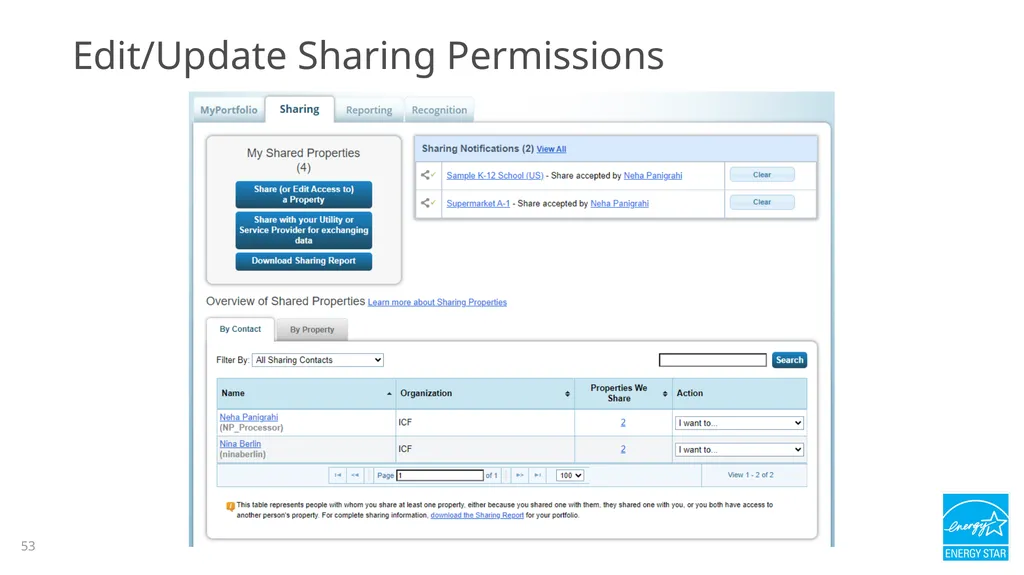
Task: Open Supermarket A-1 property link
Action: [478, 203]
